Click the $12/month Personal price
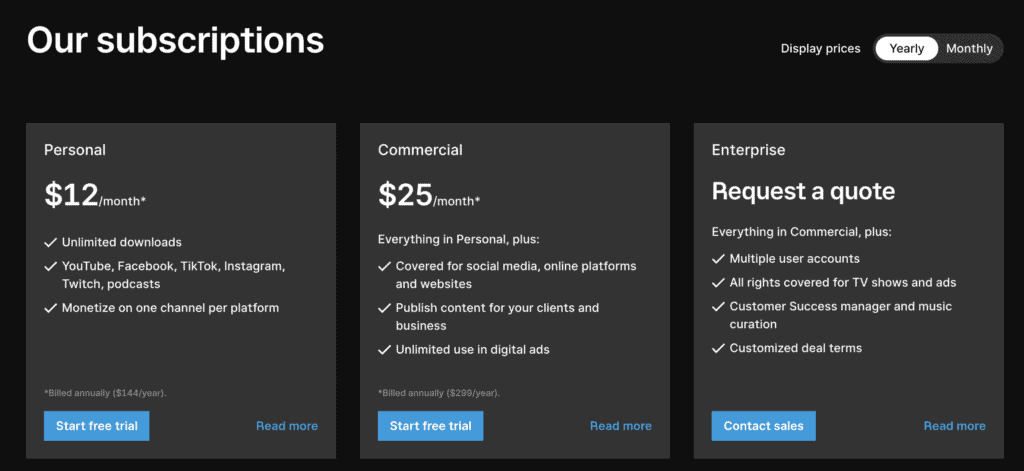 [95, 195]
